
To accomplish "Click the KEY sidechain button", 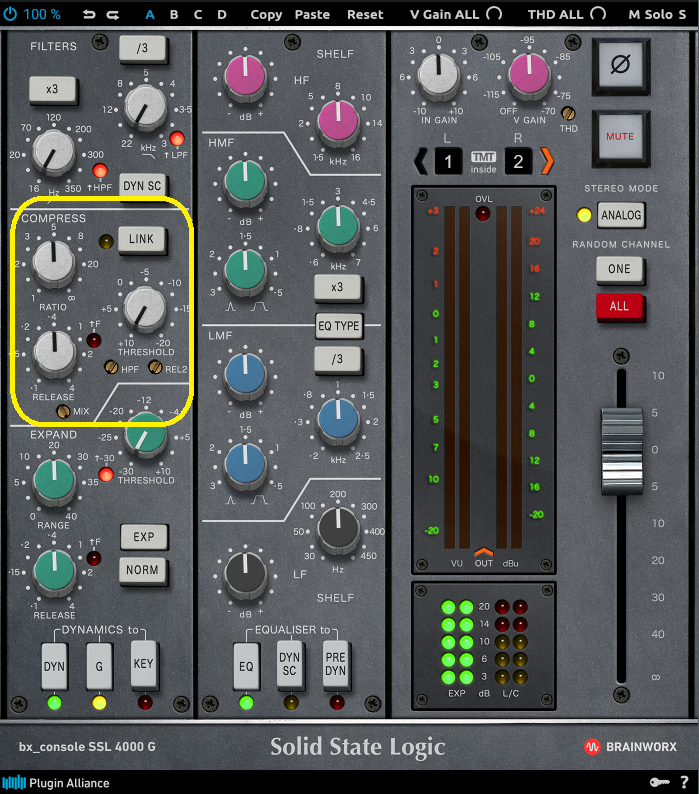I will pos(143,663).
